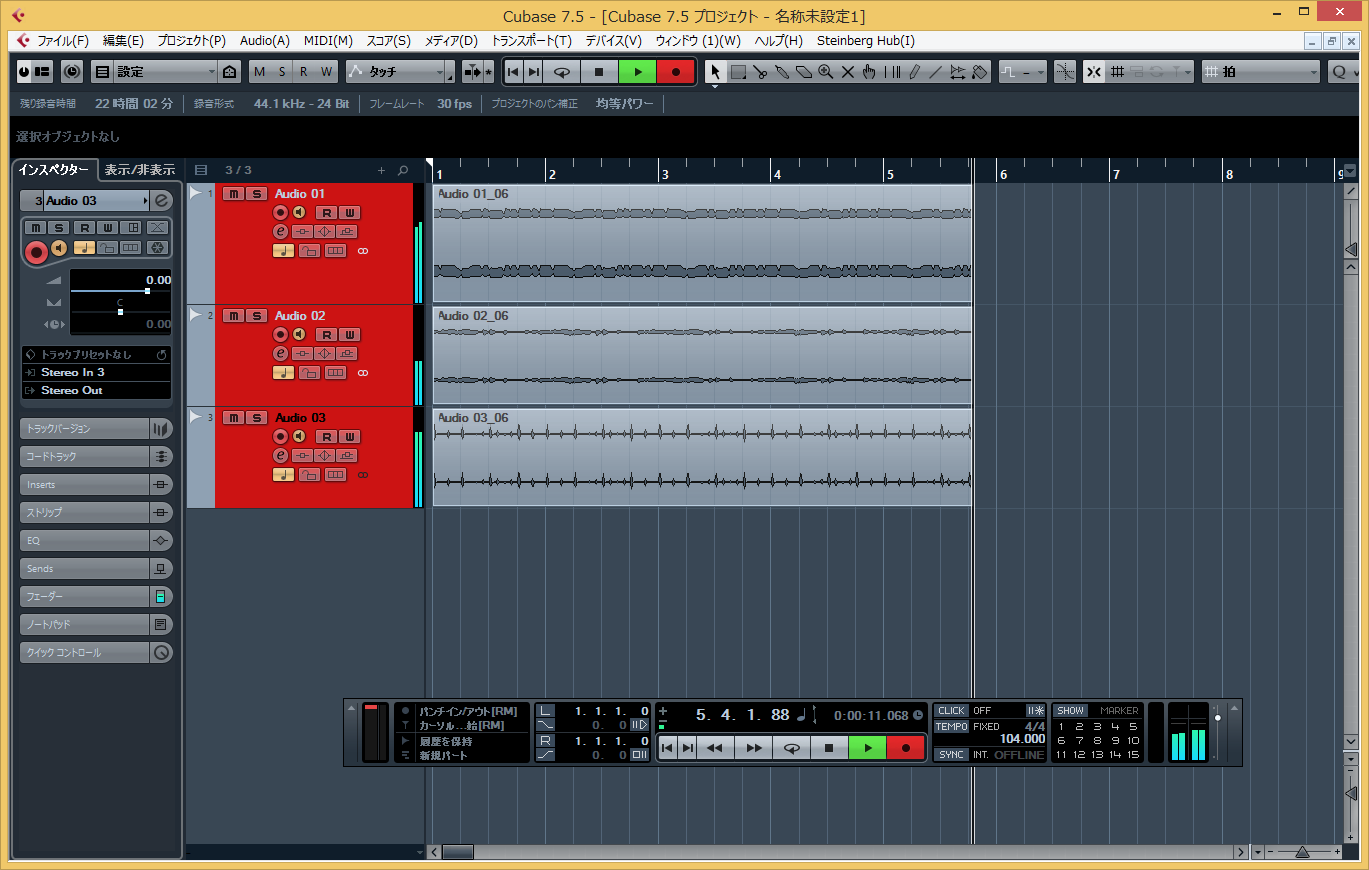
Task: Select the Time Warp tool
Action: 892,72
